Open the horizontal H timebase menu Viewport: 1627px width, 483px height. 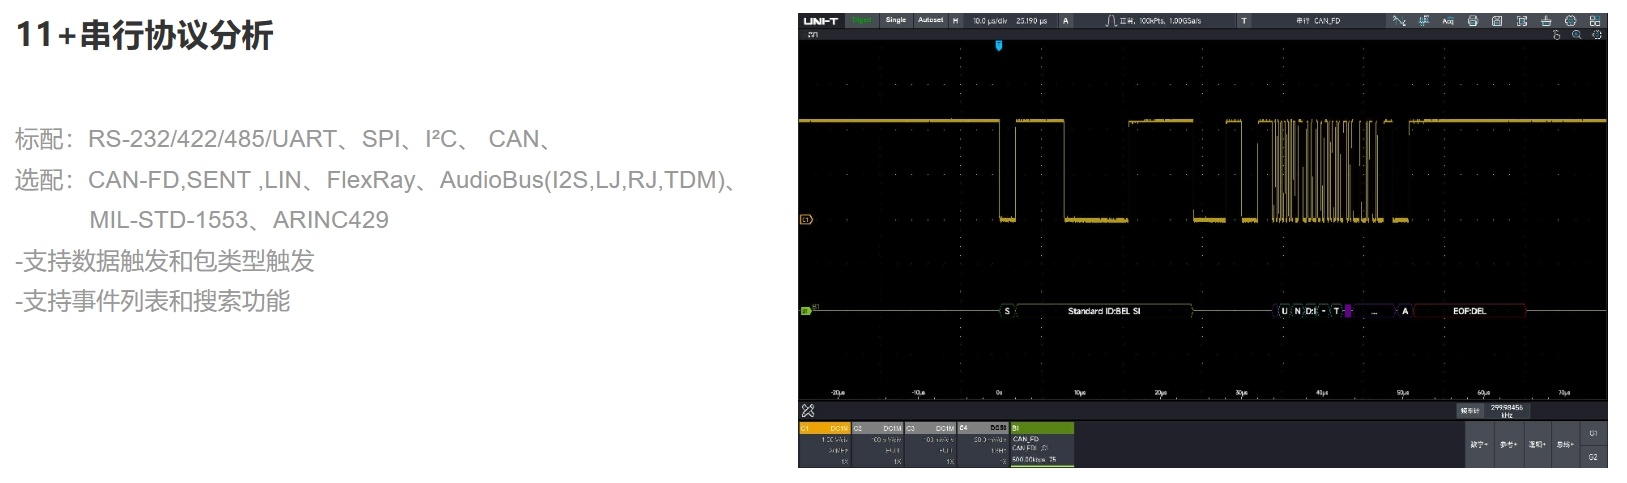pos(955,20)
